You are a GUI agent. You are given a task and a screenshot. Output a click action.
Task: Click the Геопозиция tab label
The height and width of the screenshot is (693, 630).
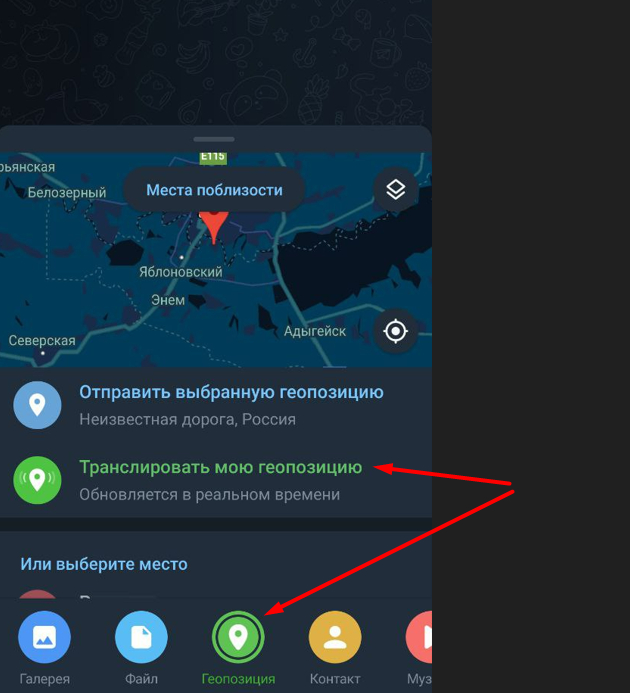238,679
